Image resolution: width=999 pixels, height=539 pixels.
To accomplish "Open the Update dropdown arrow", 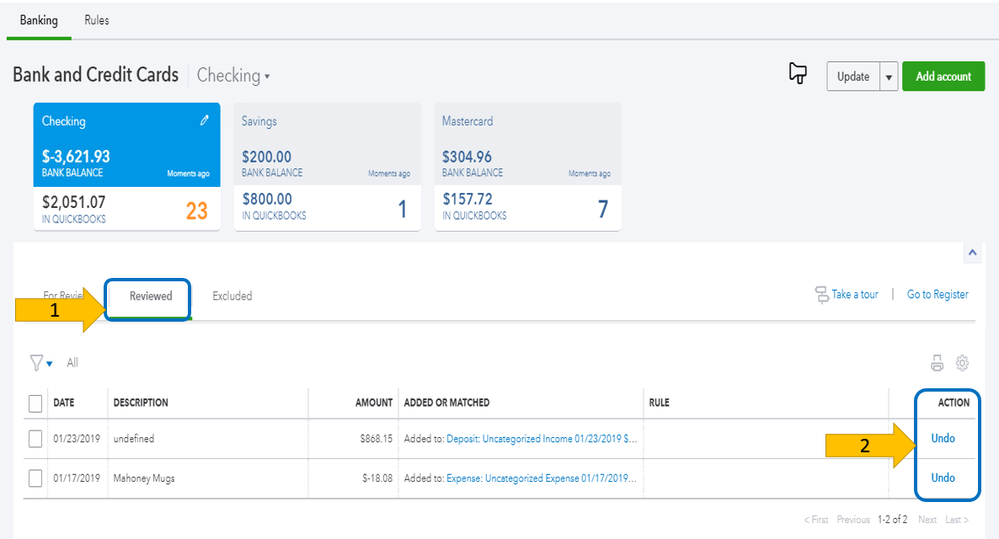I will [x=889, y=76].
